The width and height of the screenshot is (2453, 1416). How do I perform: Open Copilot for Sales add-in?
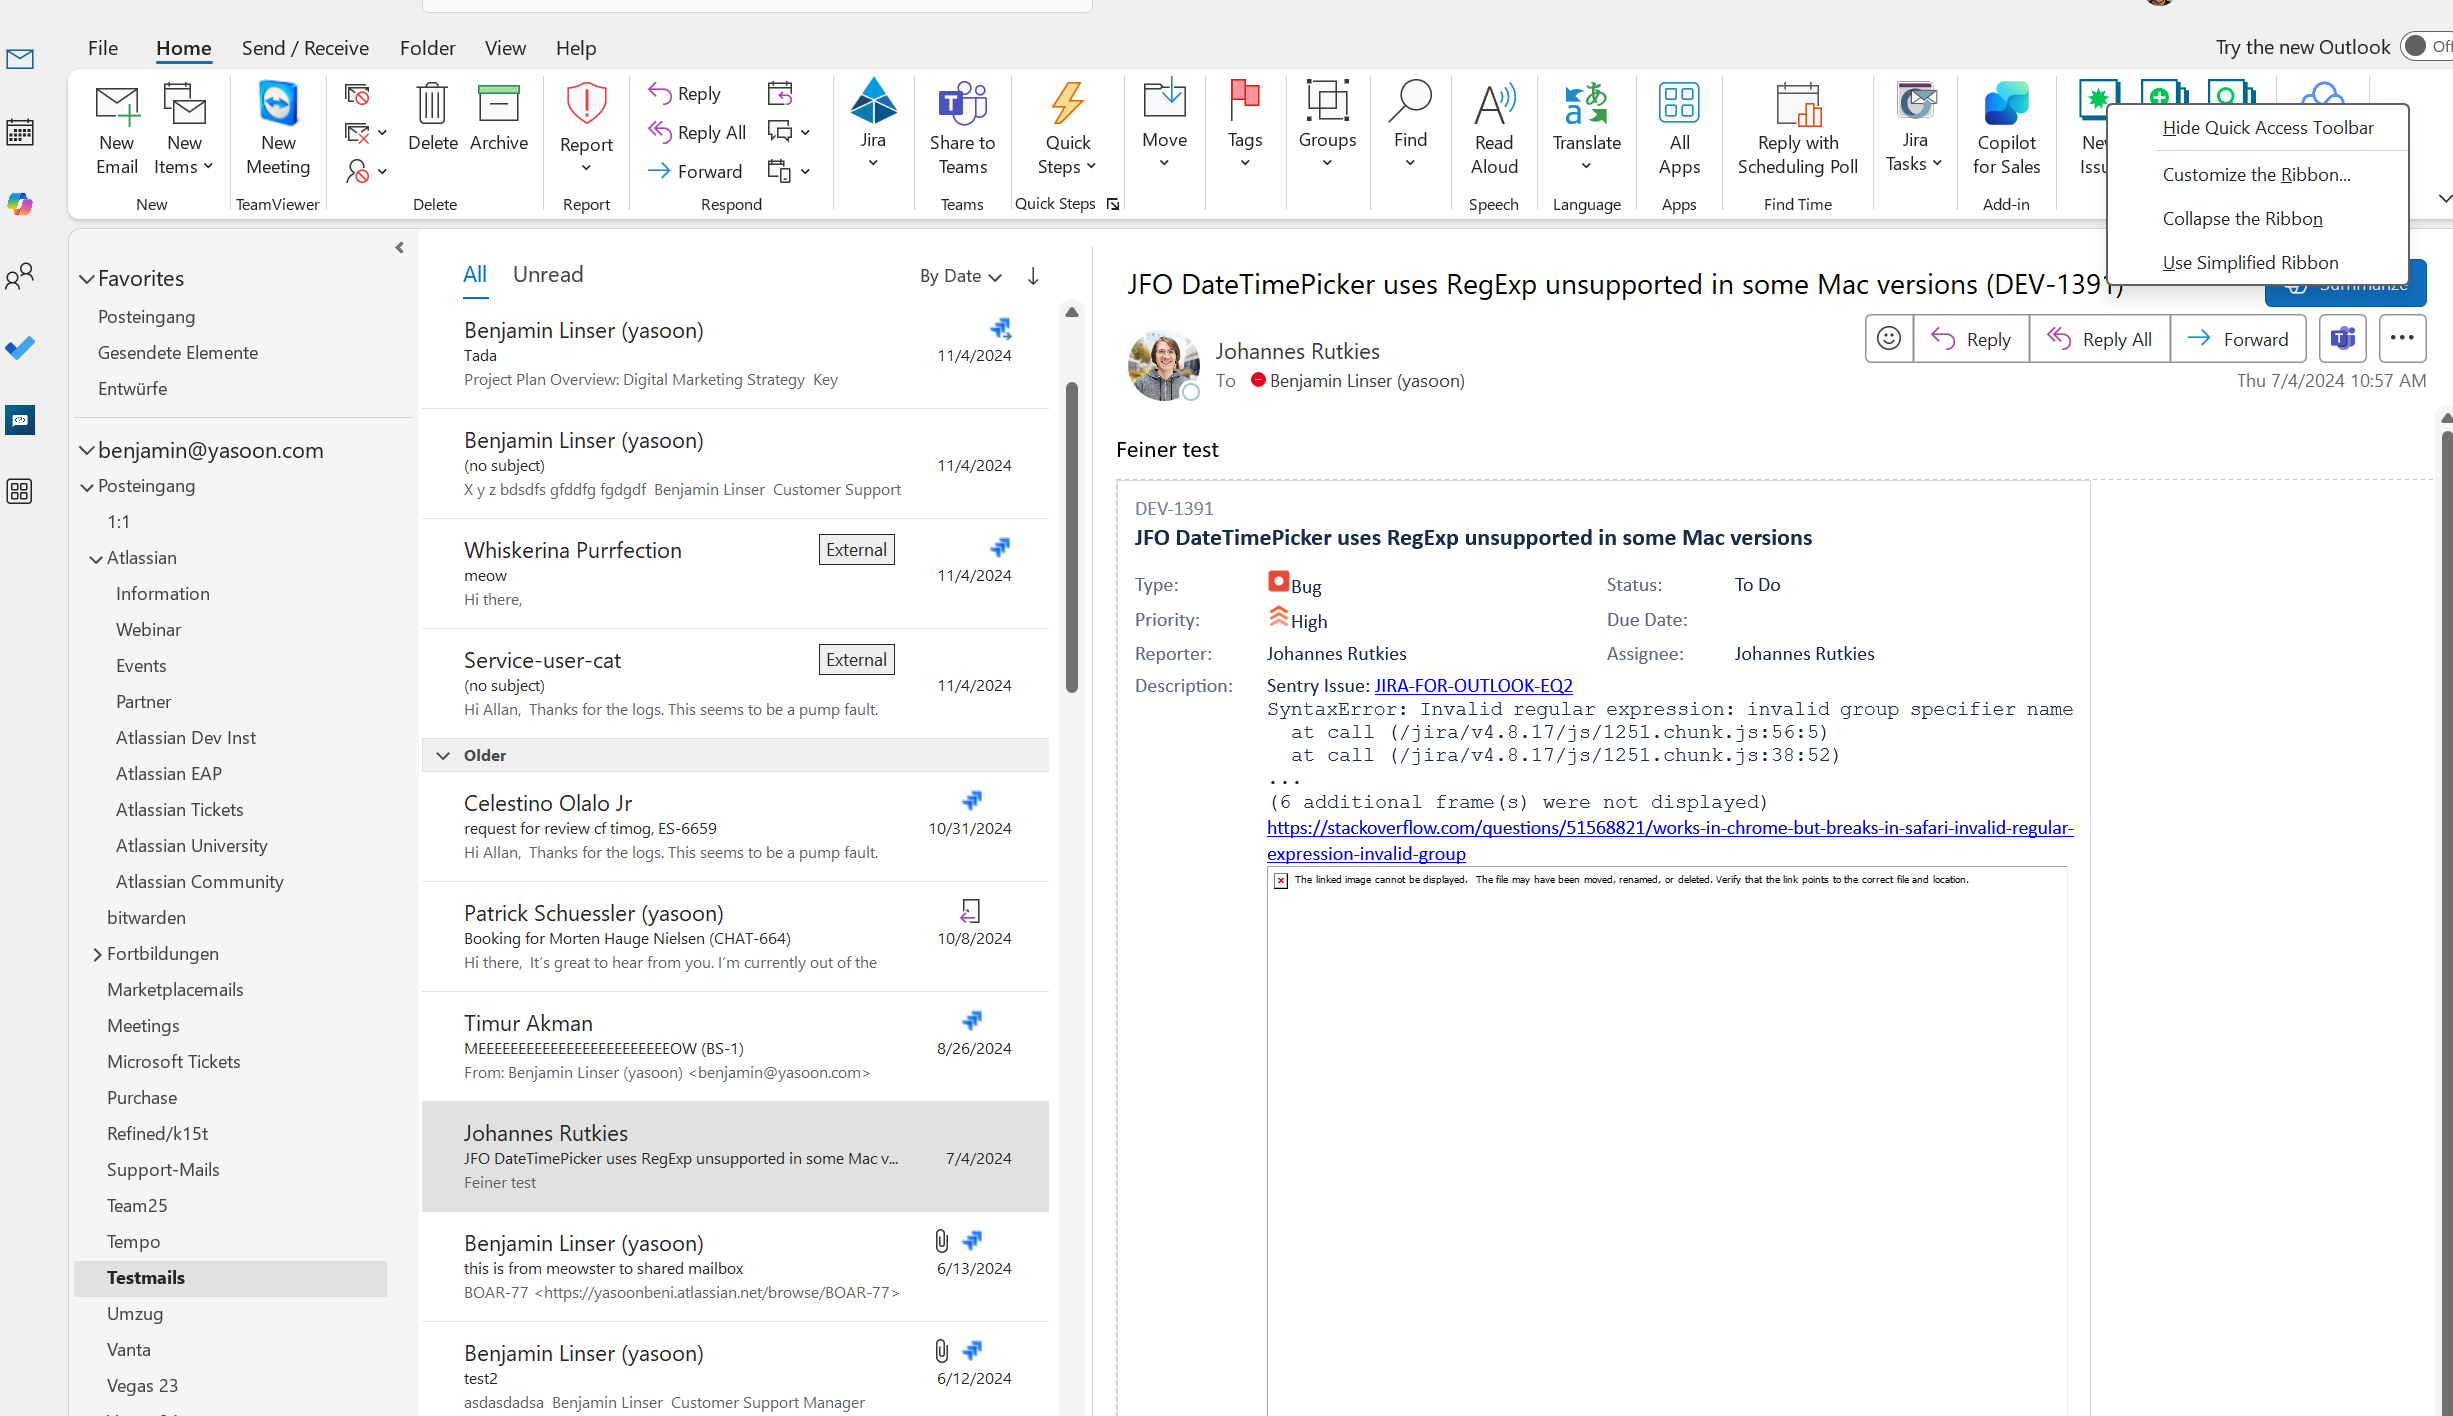pyautogui.click(x=2006, y=104)
